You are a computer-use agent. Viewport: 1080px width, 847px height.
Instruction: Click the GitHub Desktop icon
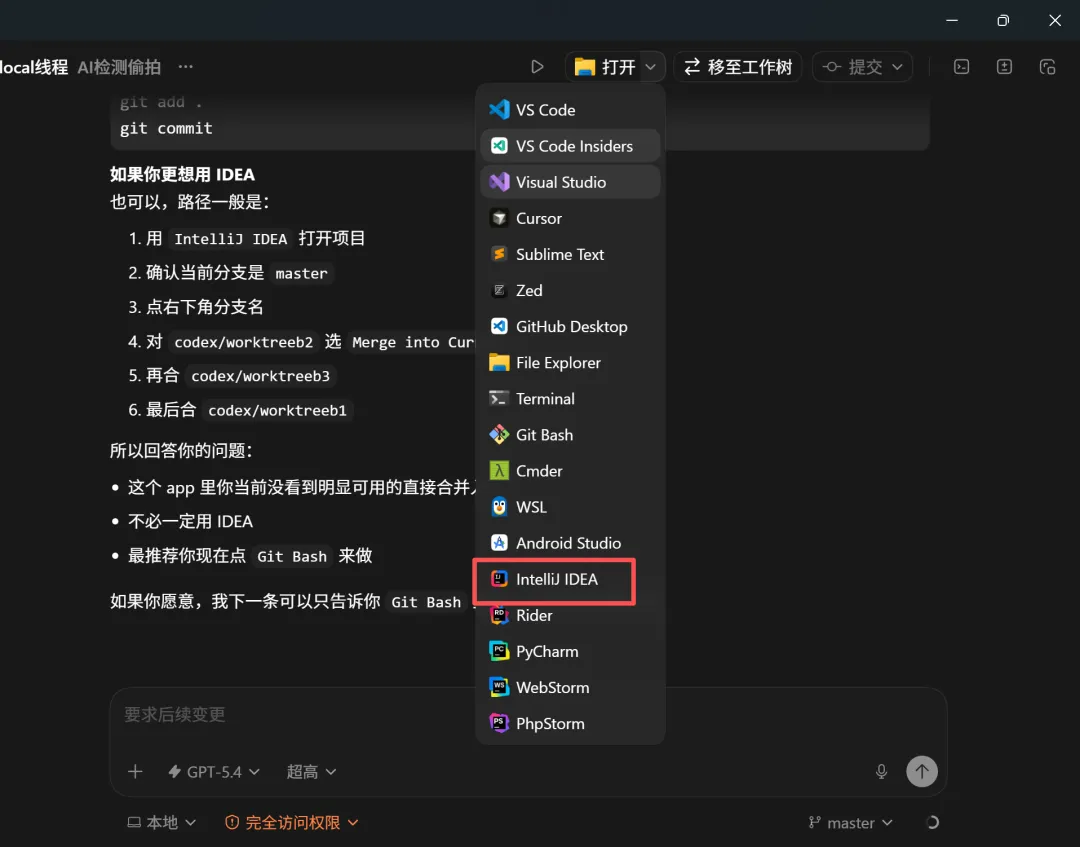click(499, 326)
